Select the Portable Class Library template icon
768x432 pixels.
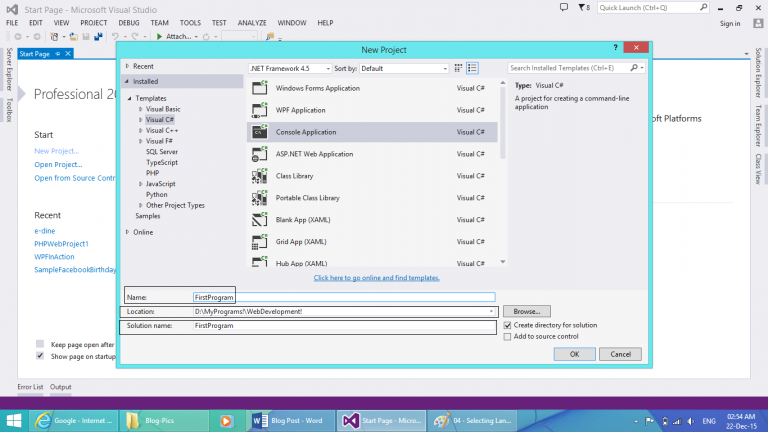point(260,198)
